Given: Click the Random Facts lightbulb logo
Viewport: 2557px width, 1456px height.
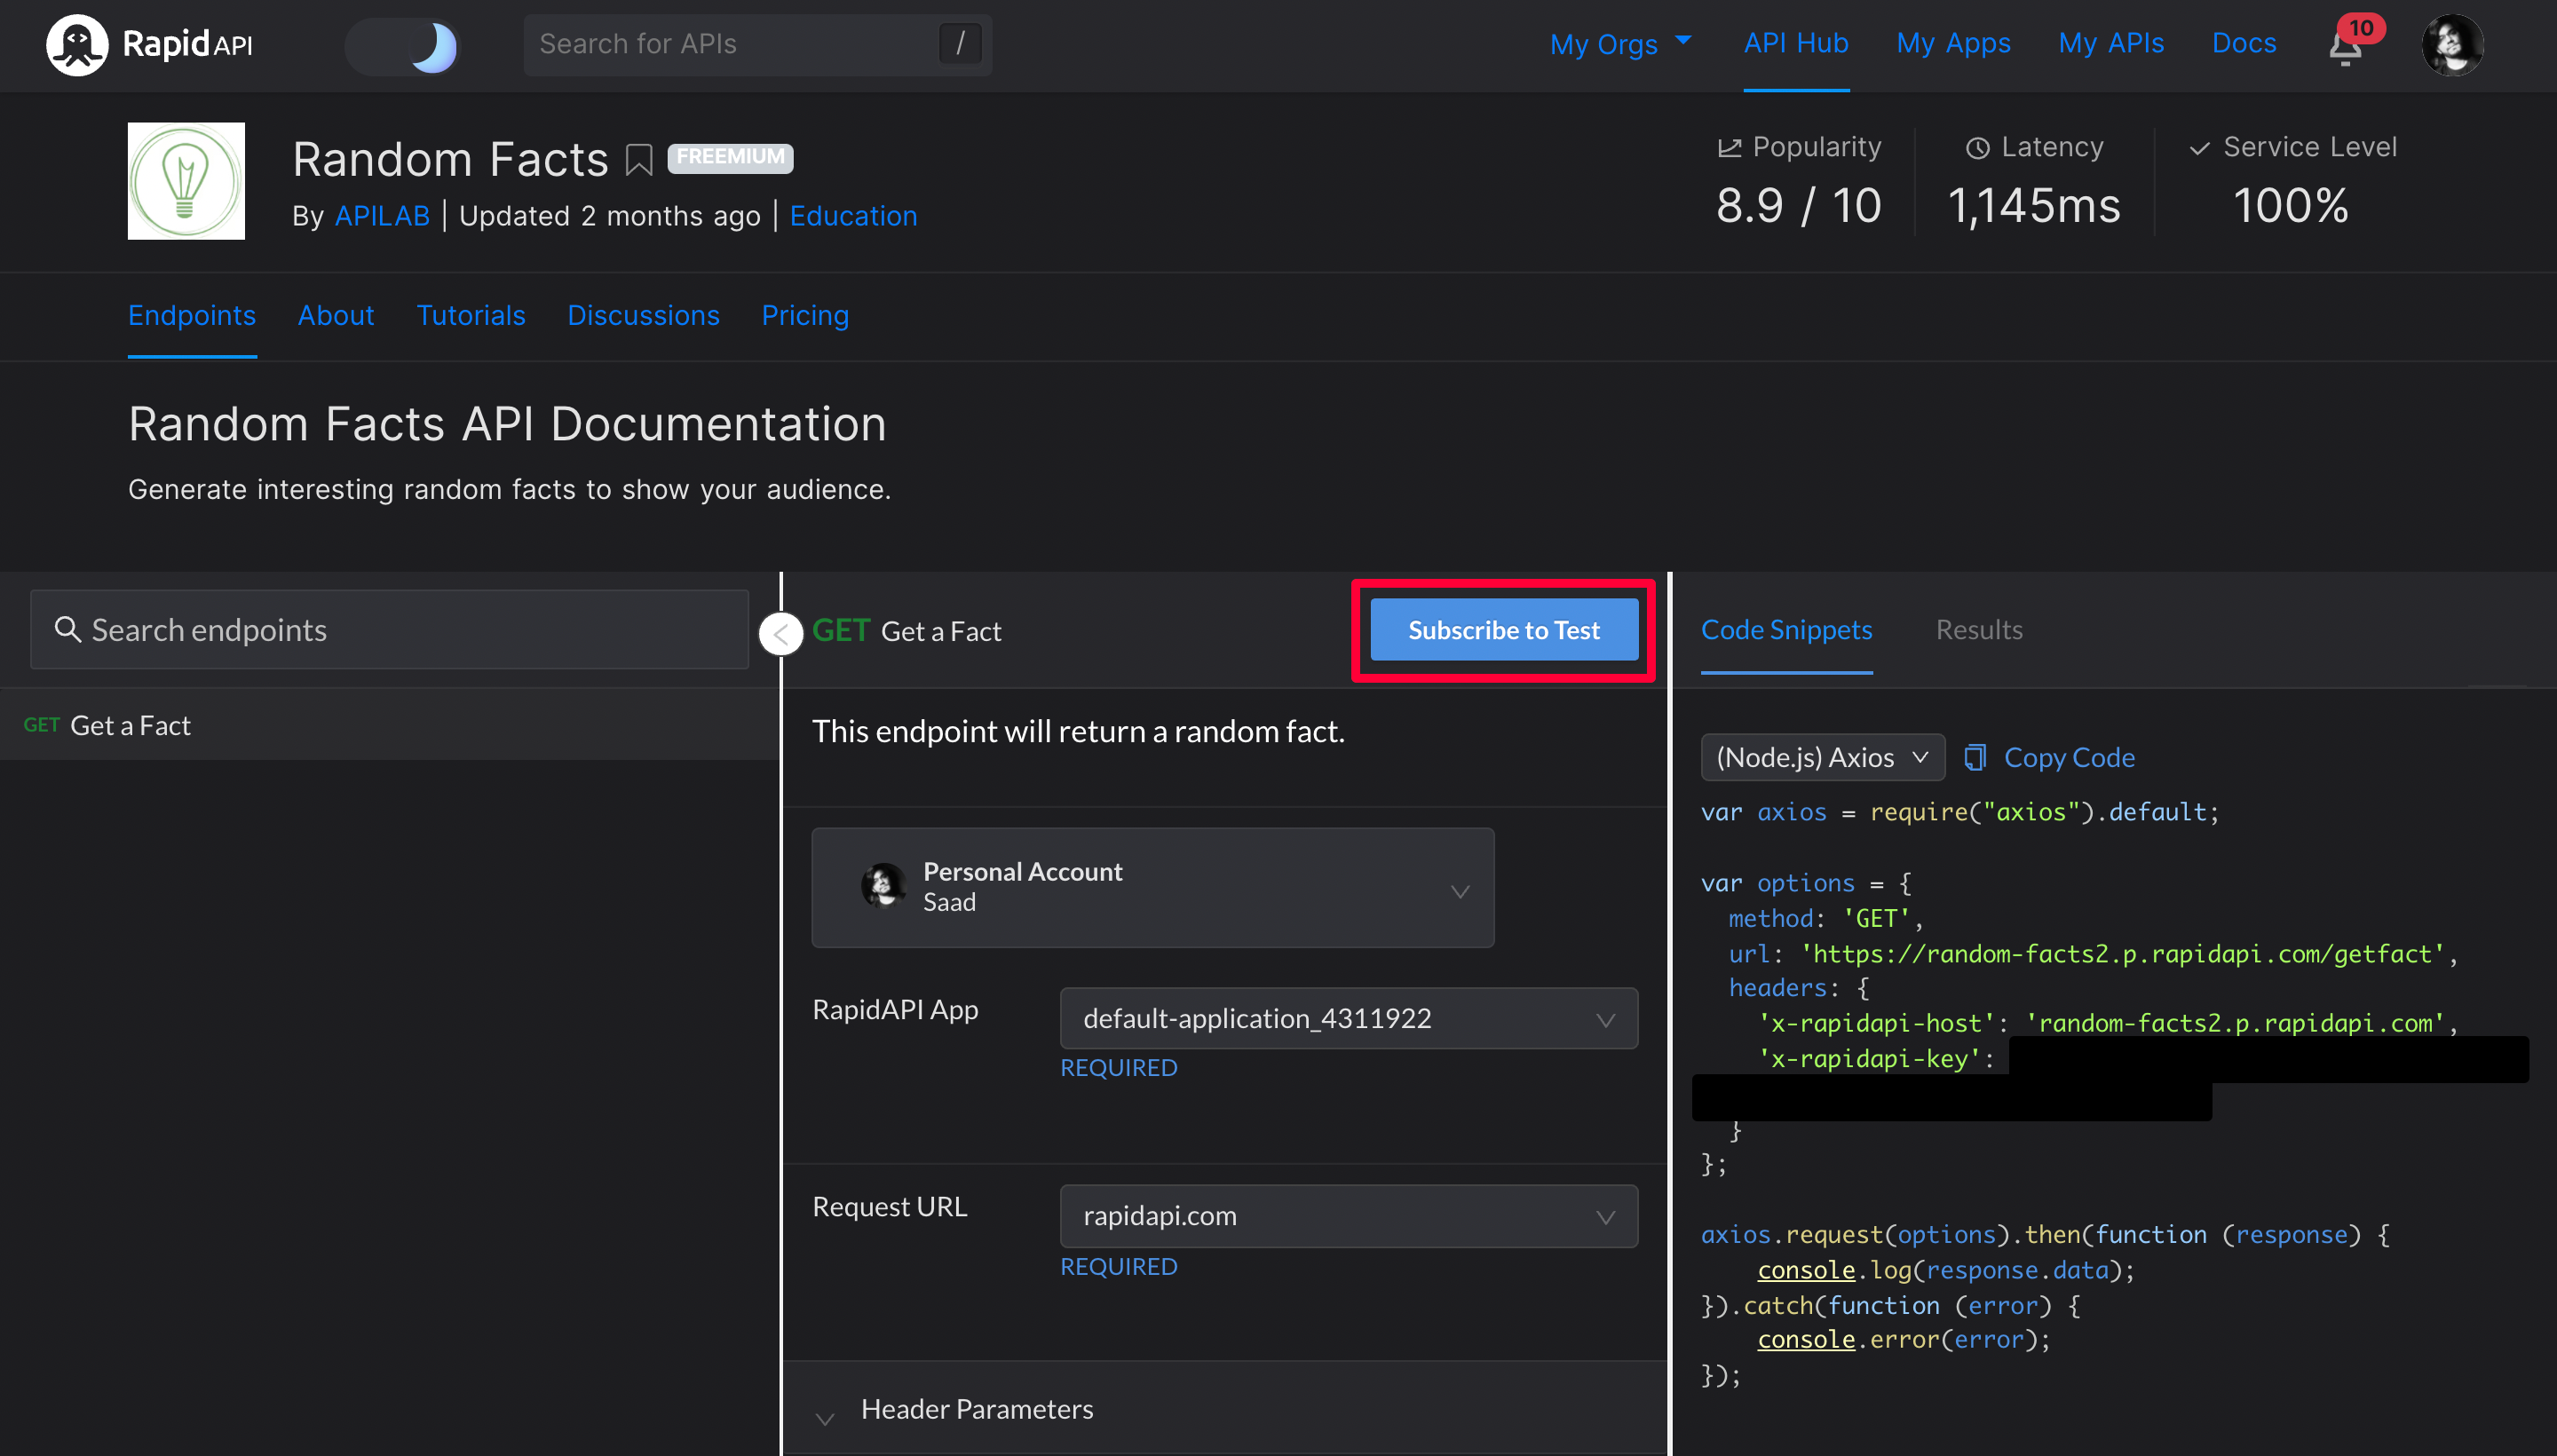Looking at the screenshot, I should (x=186, y=181).
